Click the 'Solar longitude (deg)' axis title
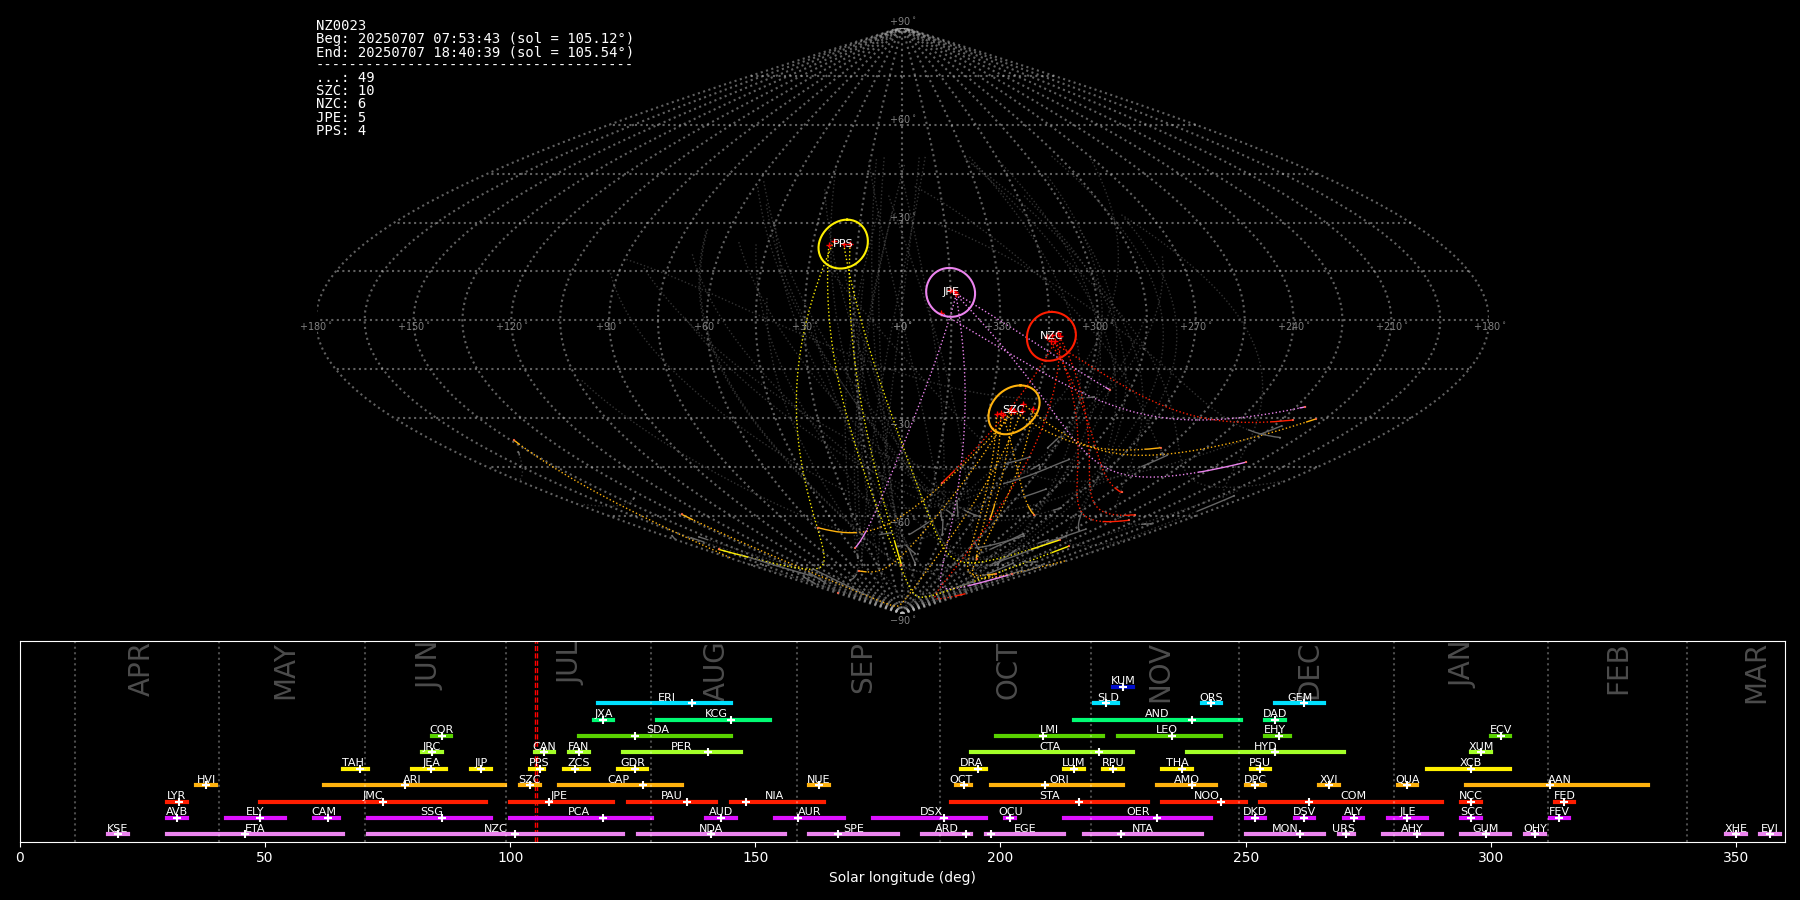1800x900 pixels. pyautogui.click(x=902, y=877)
